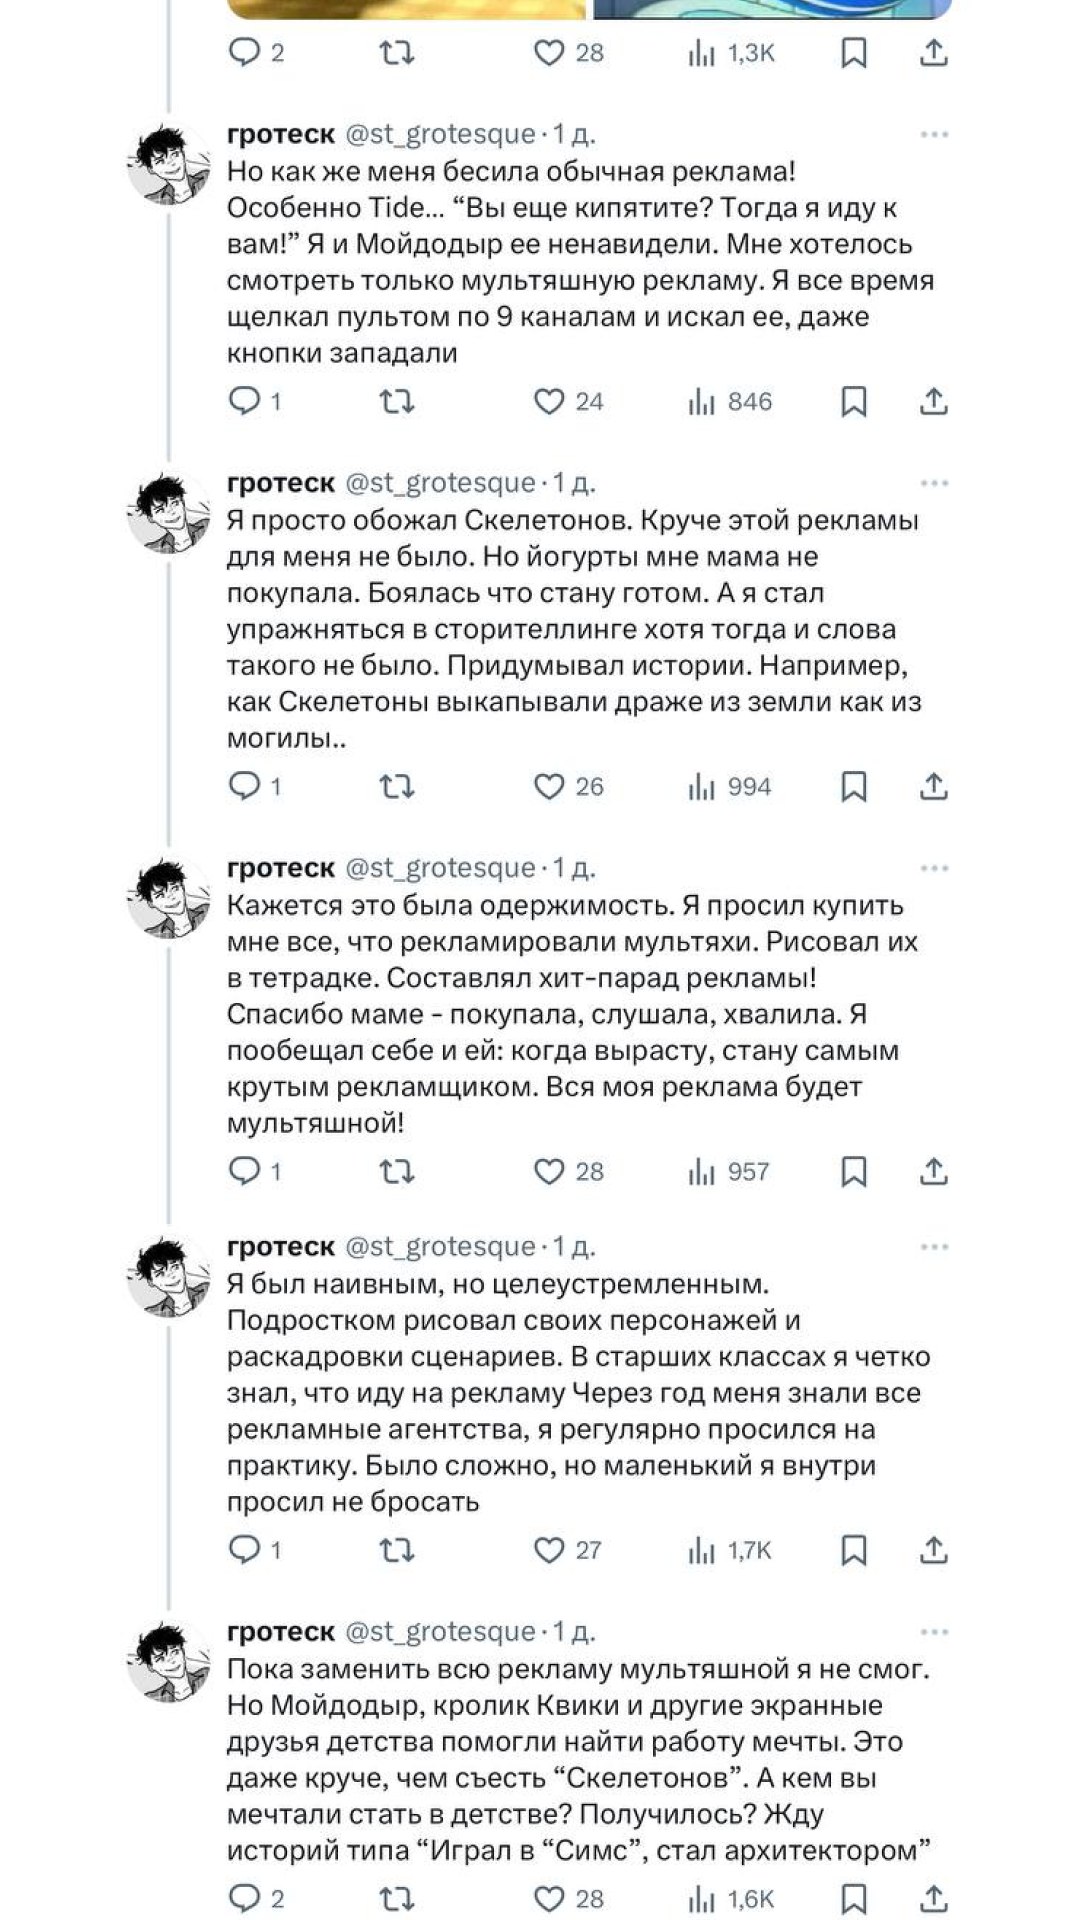Like the tweet ending with кнопки западали
This screenshot has width=1080, height=1920.
[x=550, y=403]
